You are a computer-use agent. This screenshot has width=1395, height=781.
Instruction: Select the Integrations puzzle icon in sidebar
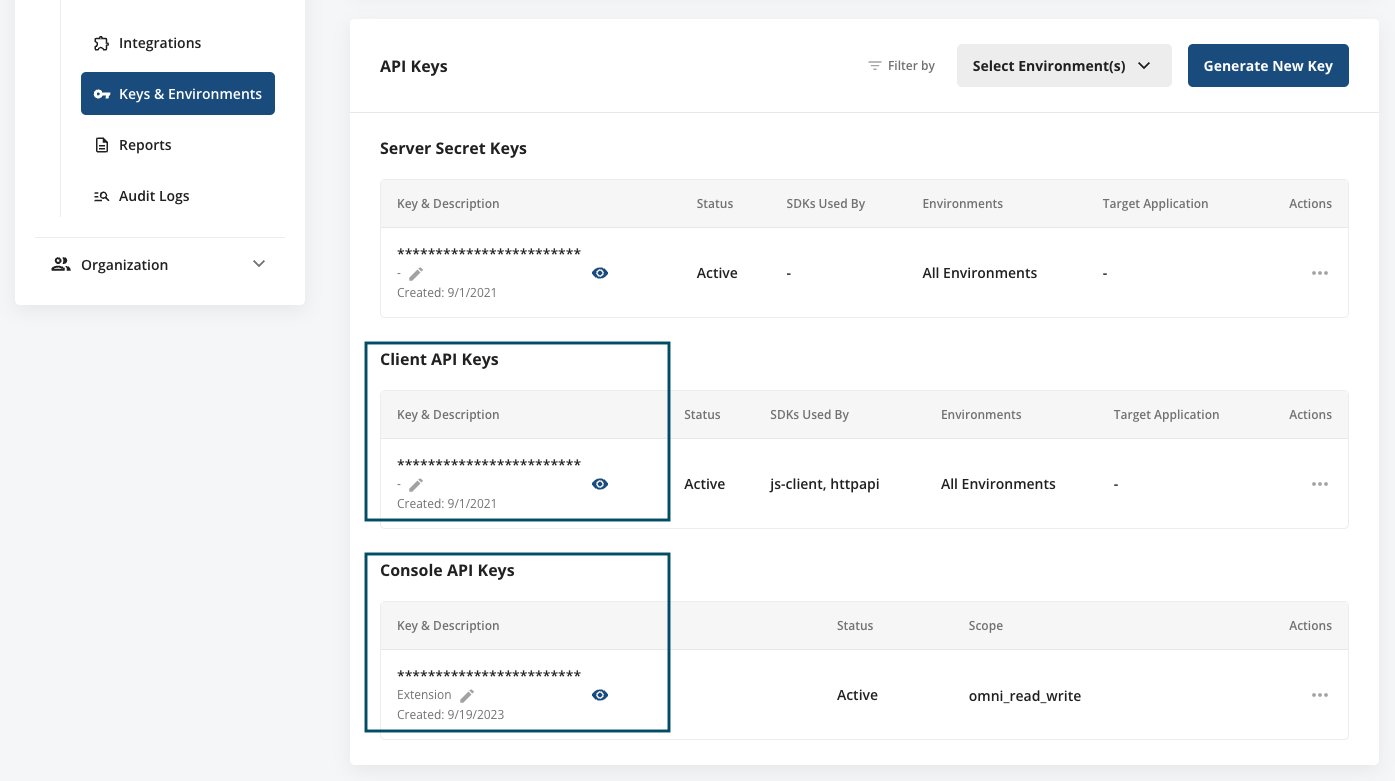[x=100, y=43]
